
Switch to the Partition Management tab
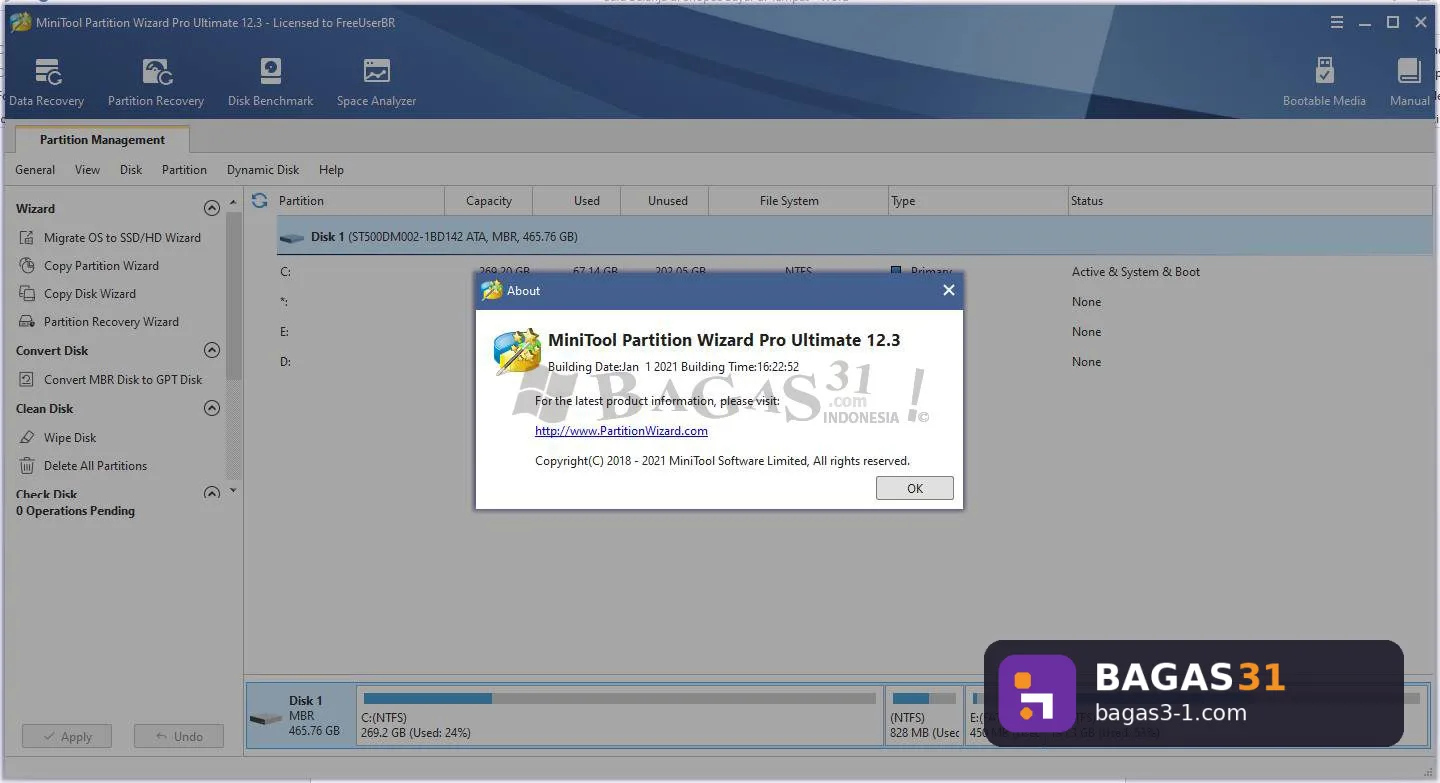pyautogui.click(x=102, y=140)
